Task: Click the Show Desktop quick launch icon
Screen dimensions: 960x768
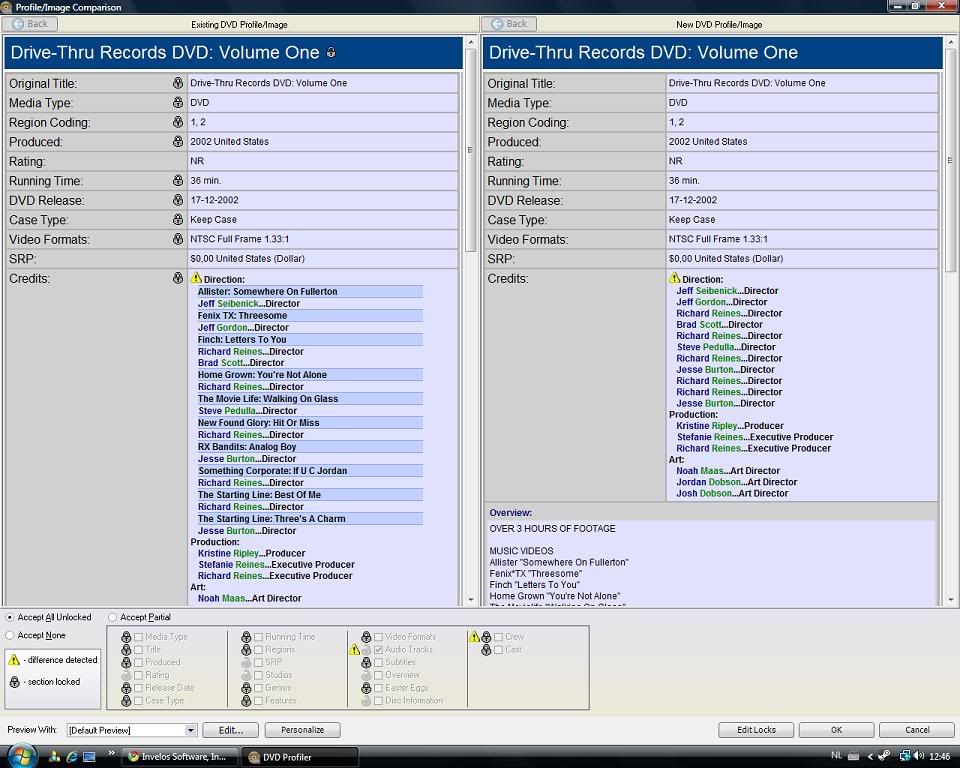Action: (89, 757)
